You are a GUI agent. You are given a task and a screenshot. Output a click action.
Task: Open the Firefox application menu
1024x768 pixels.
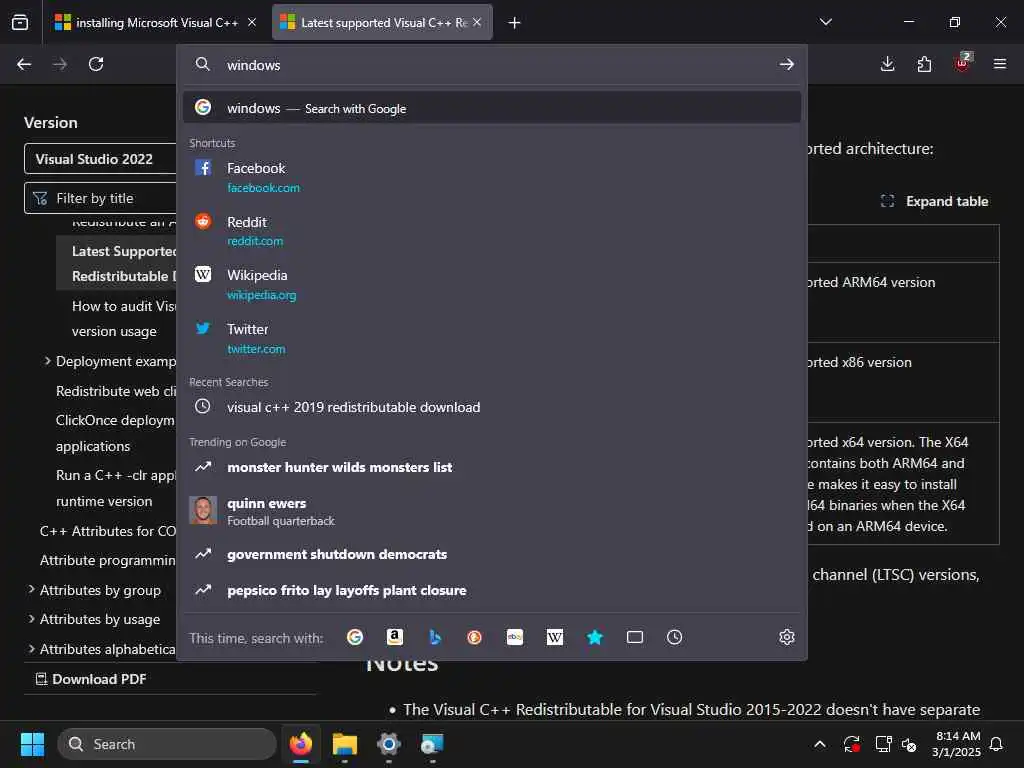click(999, 64)
